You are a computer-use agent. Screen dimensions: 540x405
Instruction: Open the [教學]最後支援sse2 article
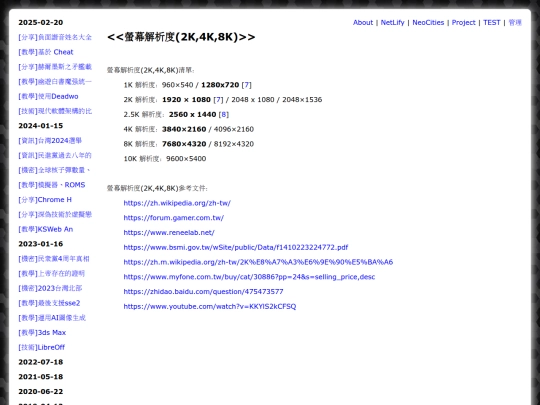(49, 303)
